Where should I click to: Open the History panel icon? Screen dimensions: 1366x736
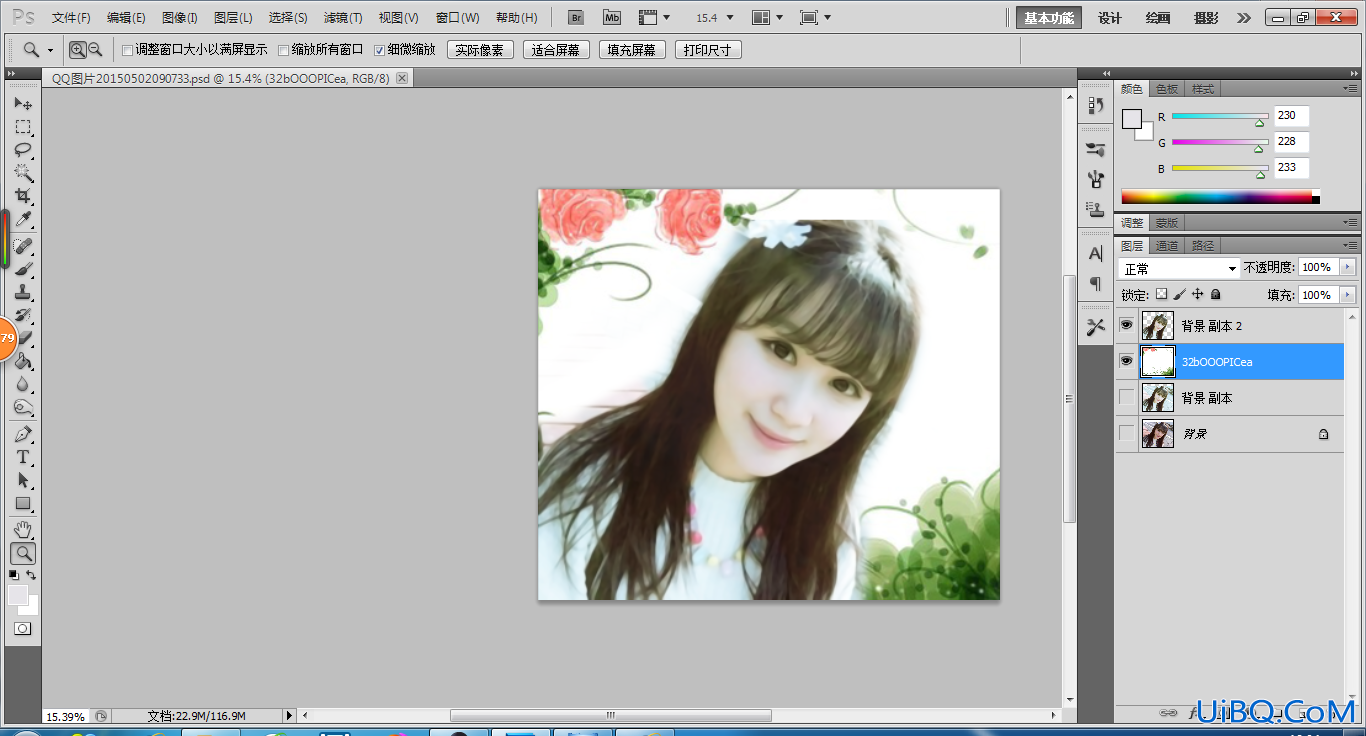coord(1096,105)
